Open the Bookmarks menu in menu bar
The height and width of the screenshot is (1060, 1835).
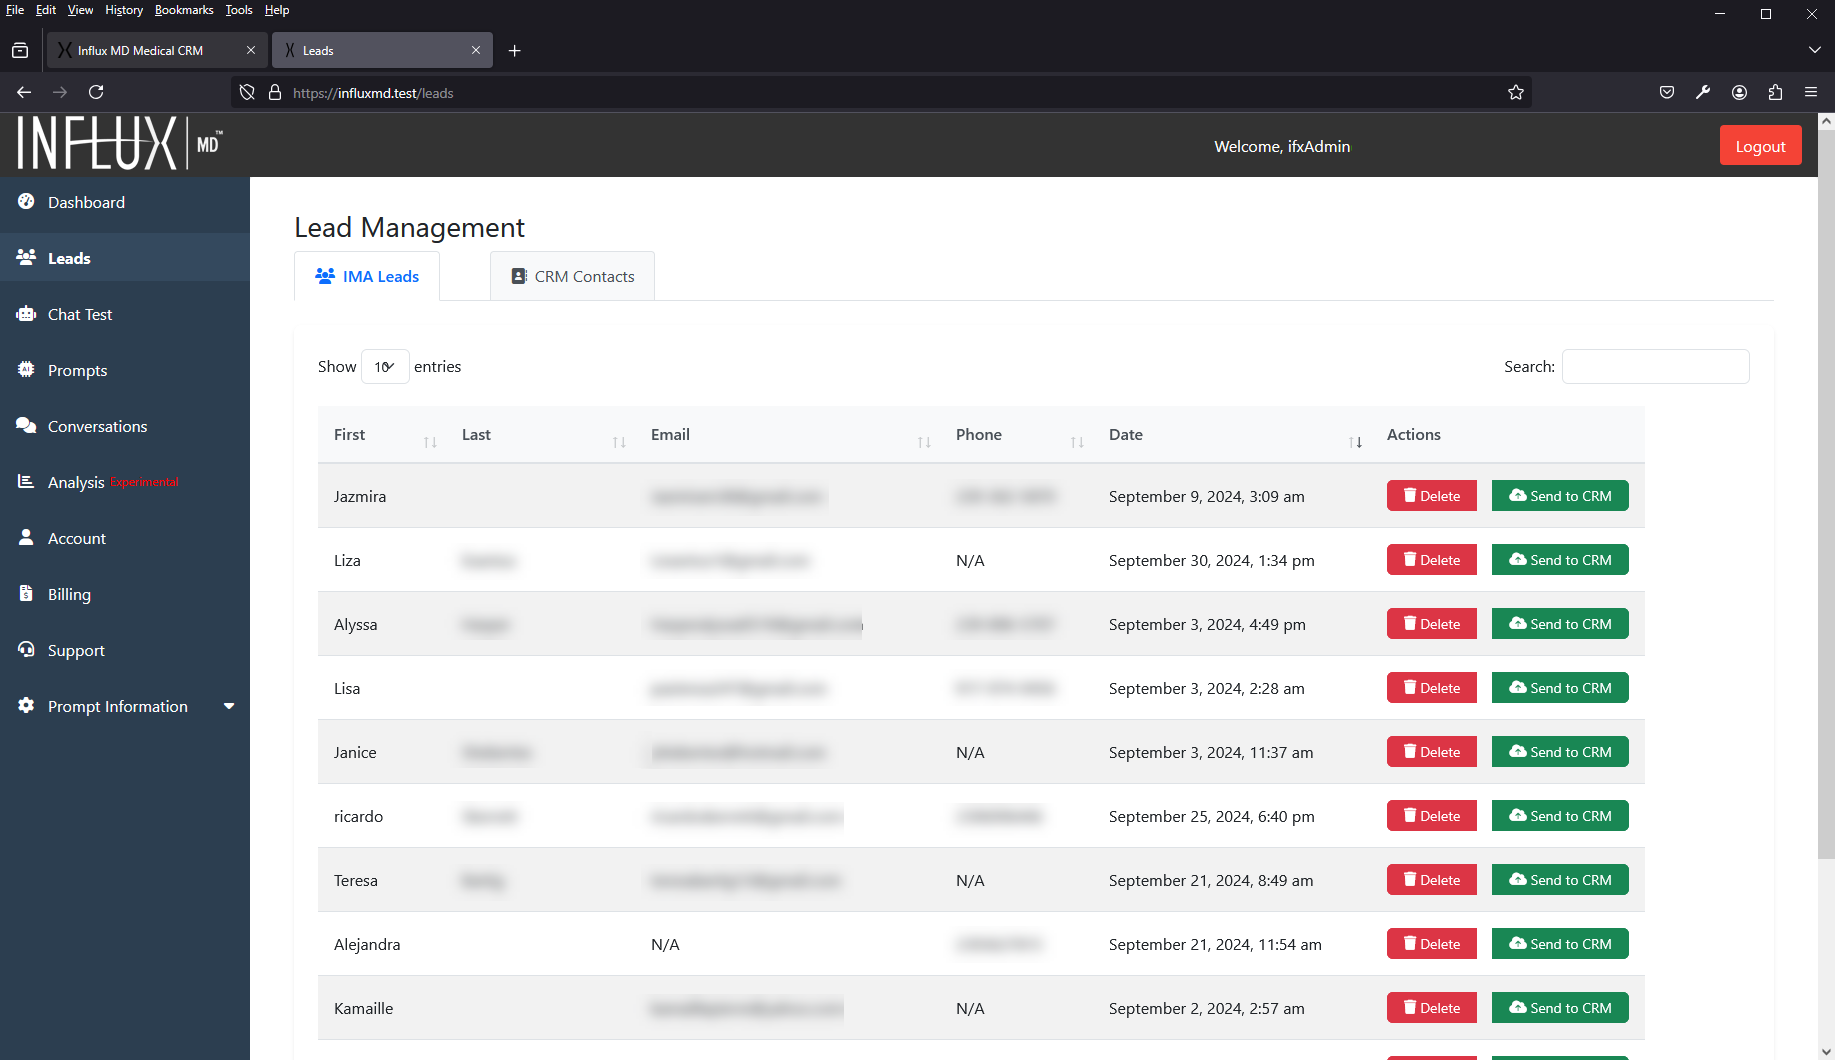184,10
